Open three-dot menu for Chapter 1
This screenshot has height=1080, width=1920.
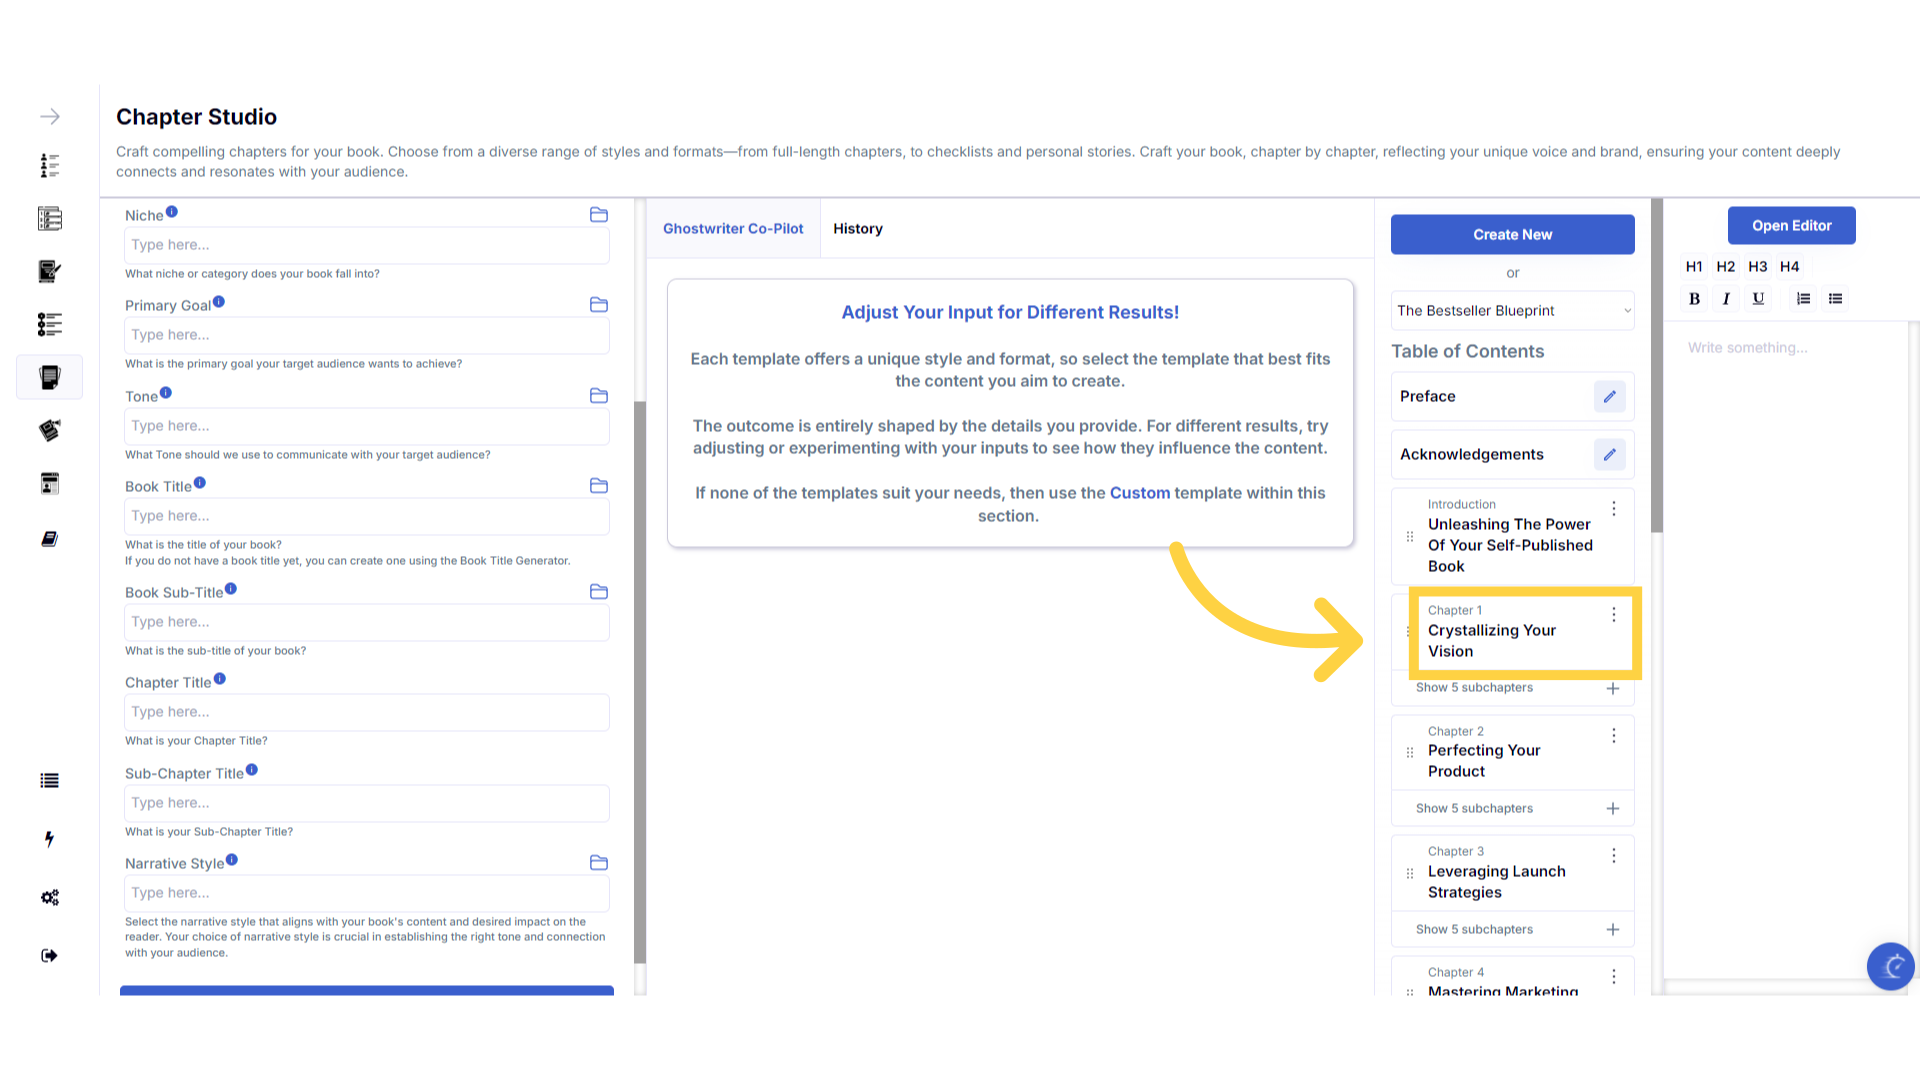point(1613,615)
